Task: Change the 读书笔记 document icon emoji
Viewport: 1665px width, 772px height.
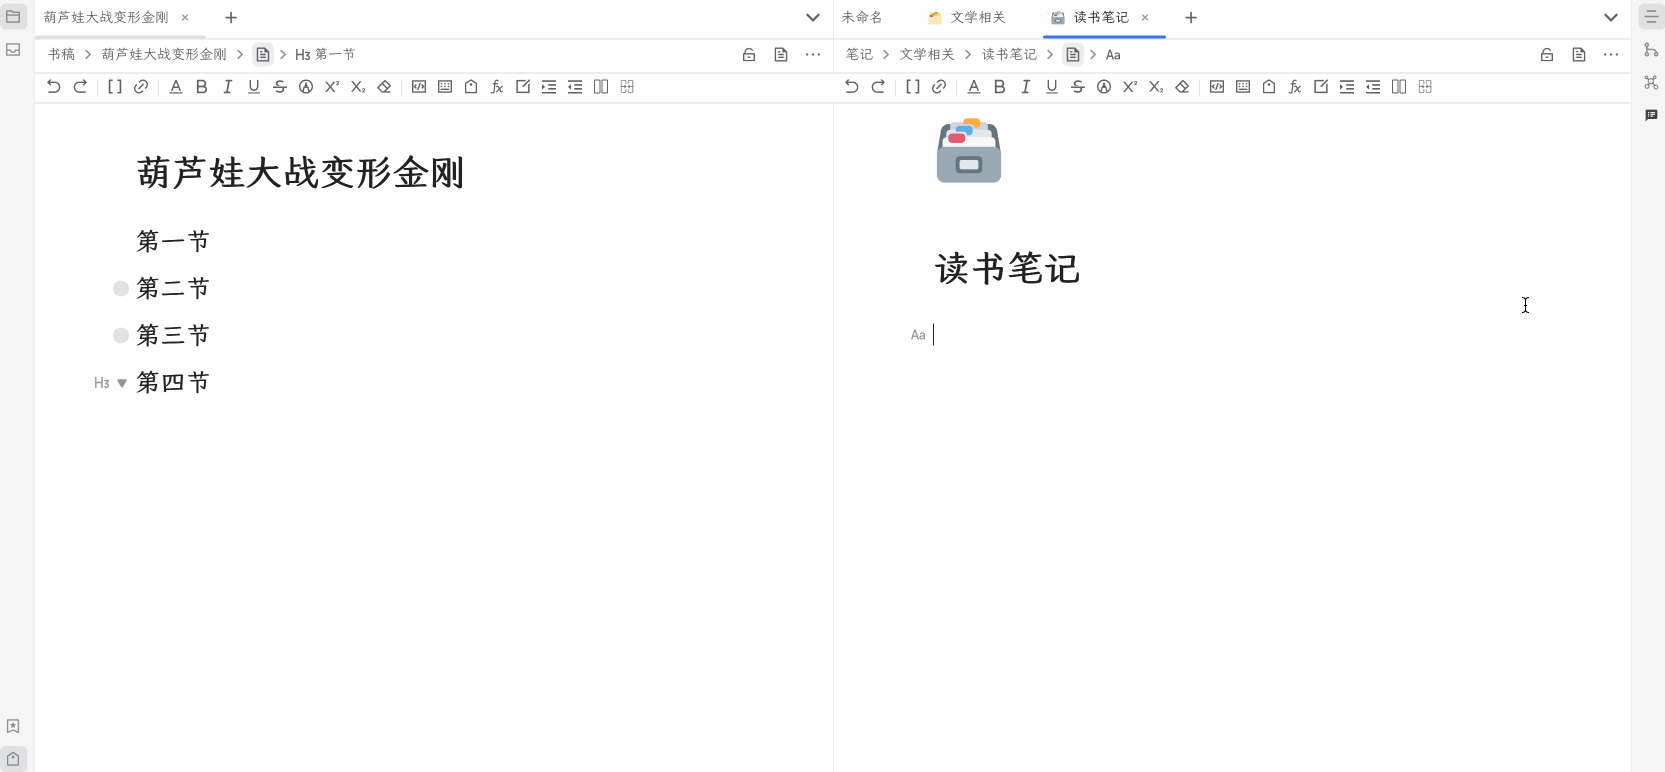Action: pyautogui.click(x=969, y=151)
